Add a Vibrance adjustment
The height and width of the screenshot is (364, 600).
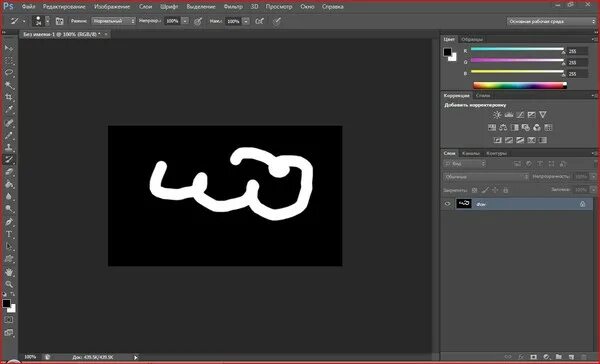(543, 114)
